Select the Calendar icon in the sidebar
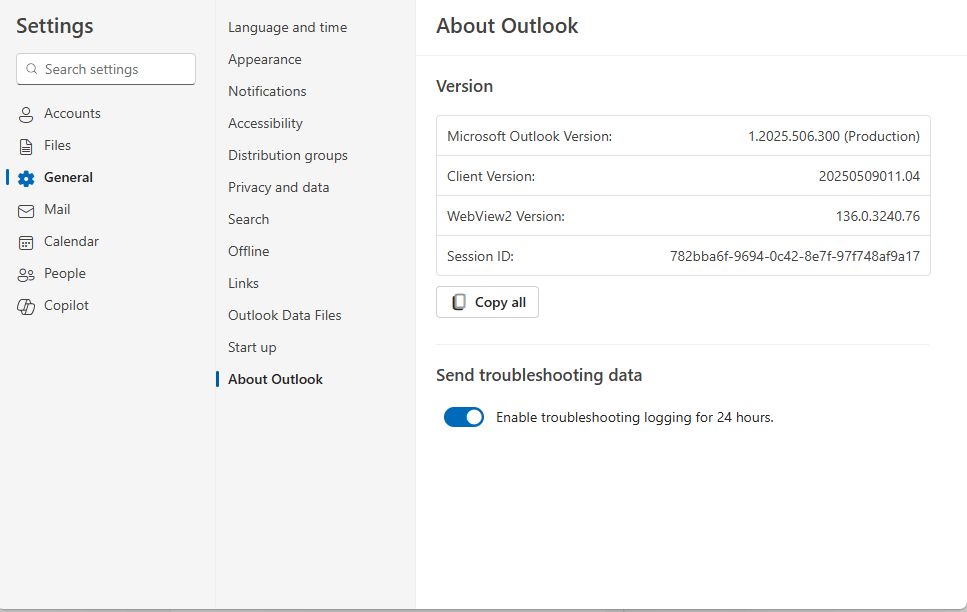 click(x=25, y=241)
